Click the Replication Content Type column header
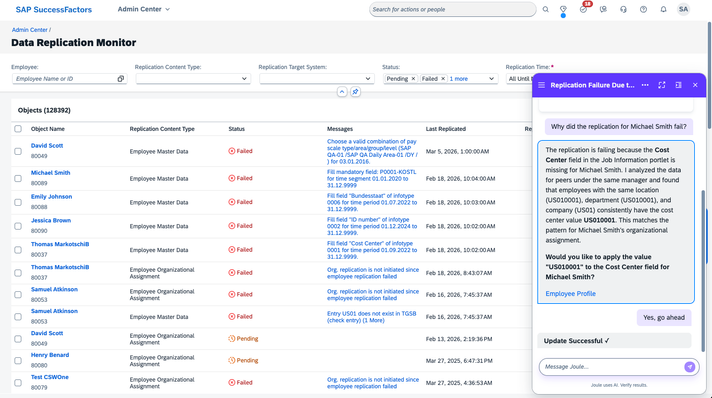 [x=162, y=129]
